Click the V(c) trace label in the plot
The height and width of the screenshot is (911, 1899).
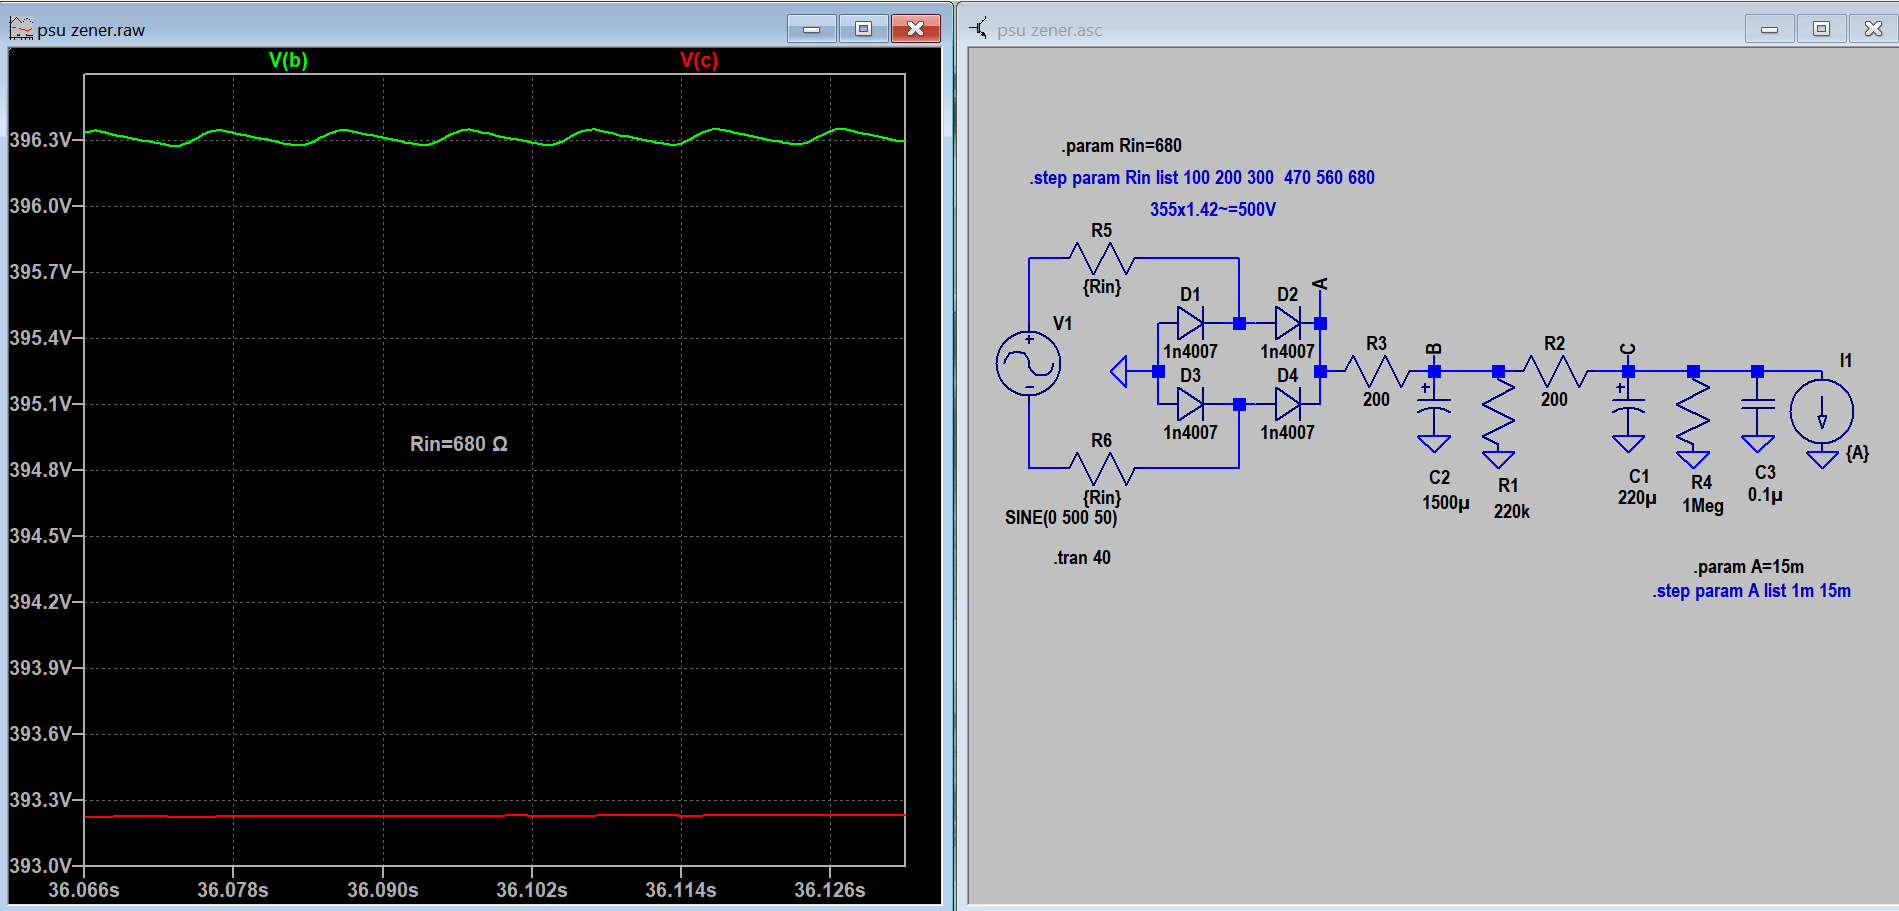(699, 60)
